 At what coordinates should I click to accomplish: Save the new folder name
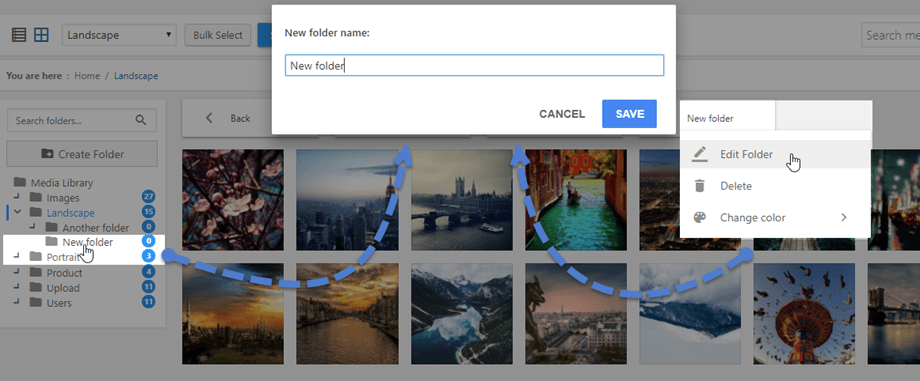pyautogui.click(x=630, y=114)
